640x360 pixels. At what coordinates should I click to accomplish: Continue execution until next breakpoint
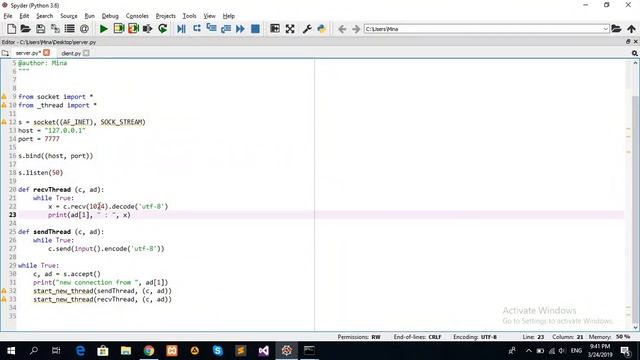[240, 29]
